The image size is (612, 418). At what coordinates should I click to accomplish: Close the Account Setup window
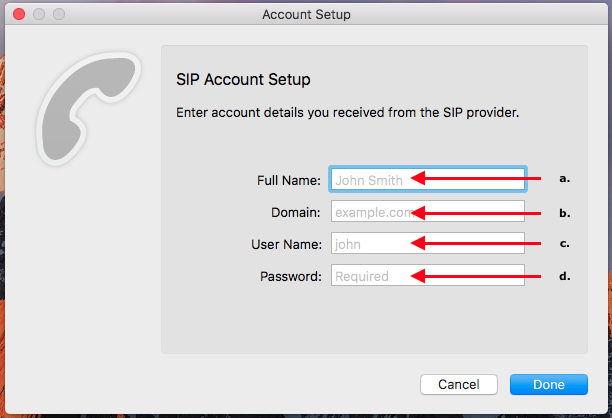(20, 15)
